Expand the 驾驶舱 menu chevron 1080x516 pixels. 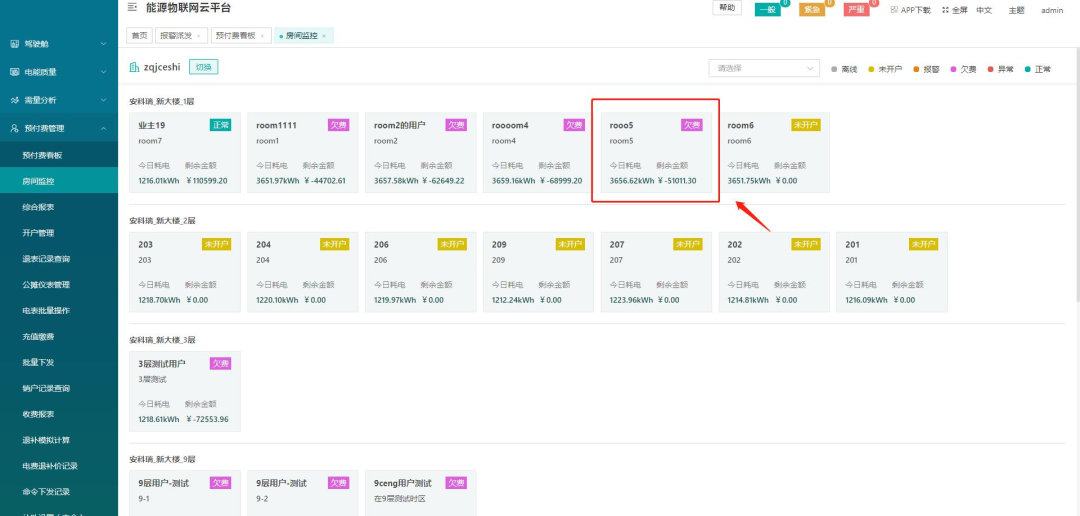click(x=103, y=43)
